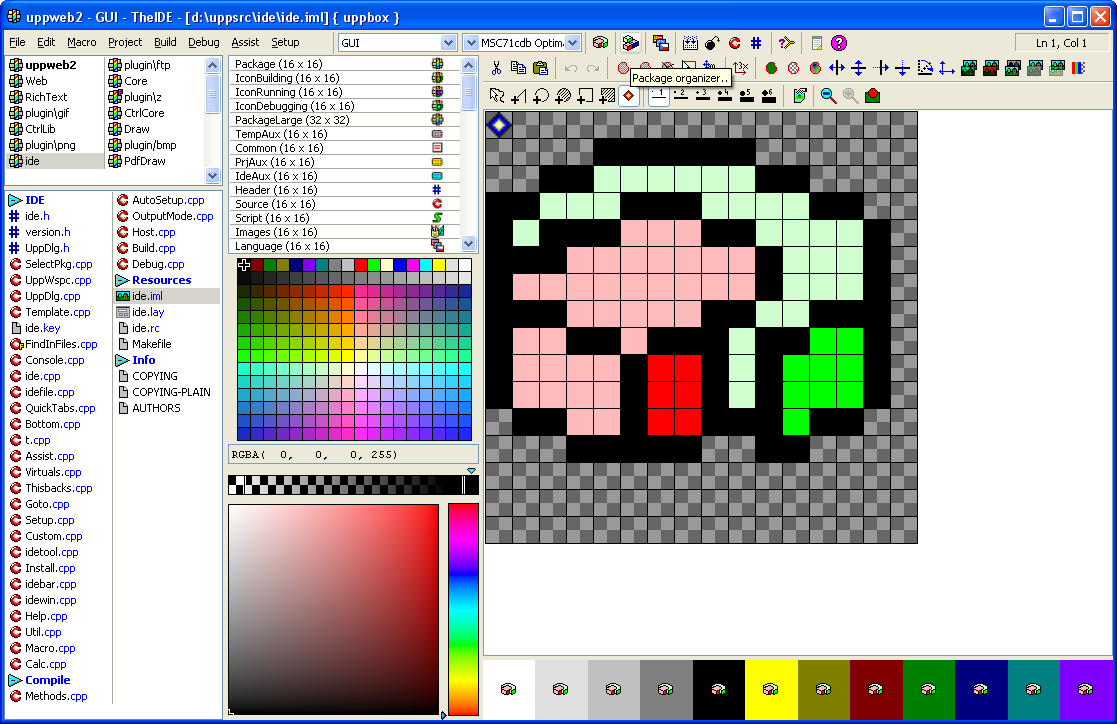Open the GUI main configuration dropdown
Image resolution: width=1117 pixels, height=724 pixels.
448,43
